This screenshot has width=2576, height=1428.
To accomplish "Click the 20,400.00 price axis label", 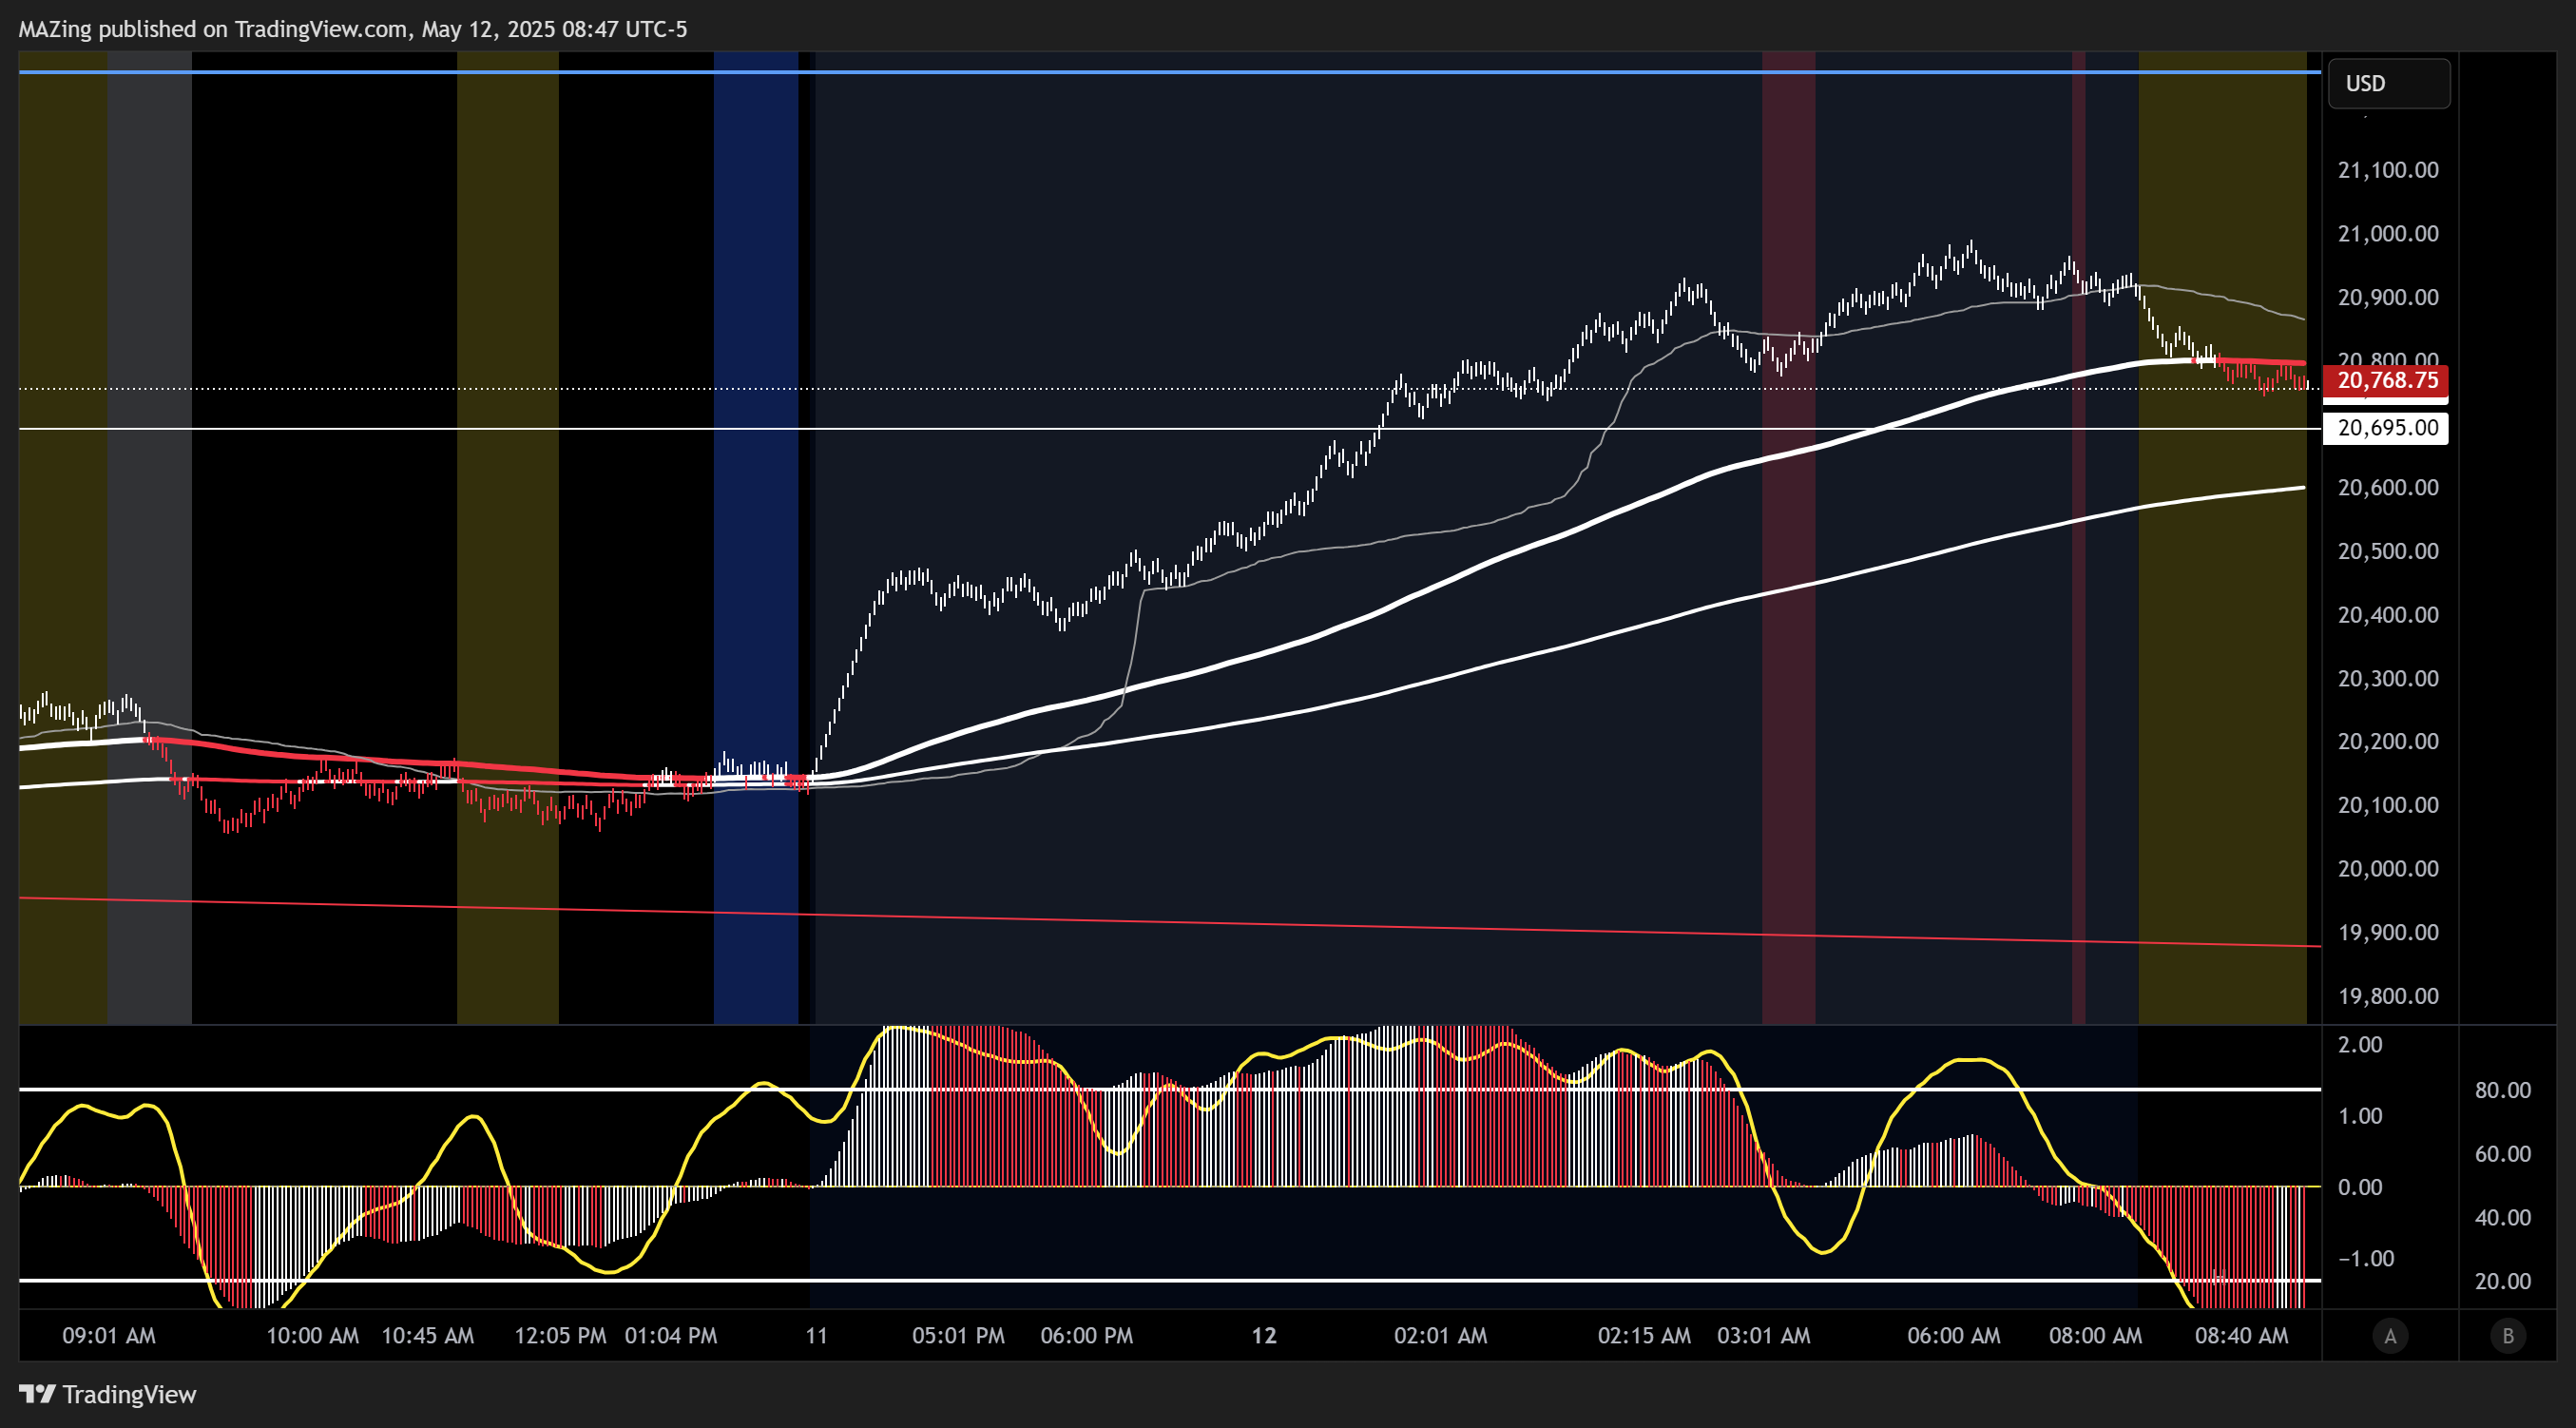I will [x=2387, y=615].
